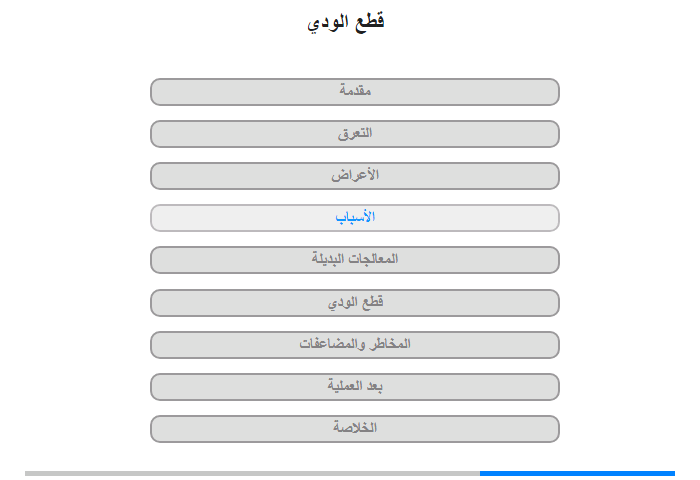
Task: Open the قطع الودي section button
Action: point(354,303)
